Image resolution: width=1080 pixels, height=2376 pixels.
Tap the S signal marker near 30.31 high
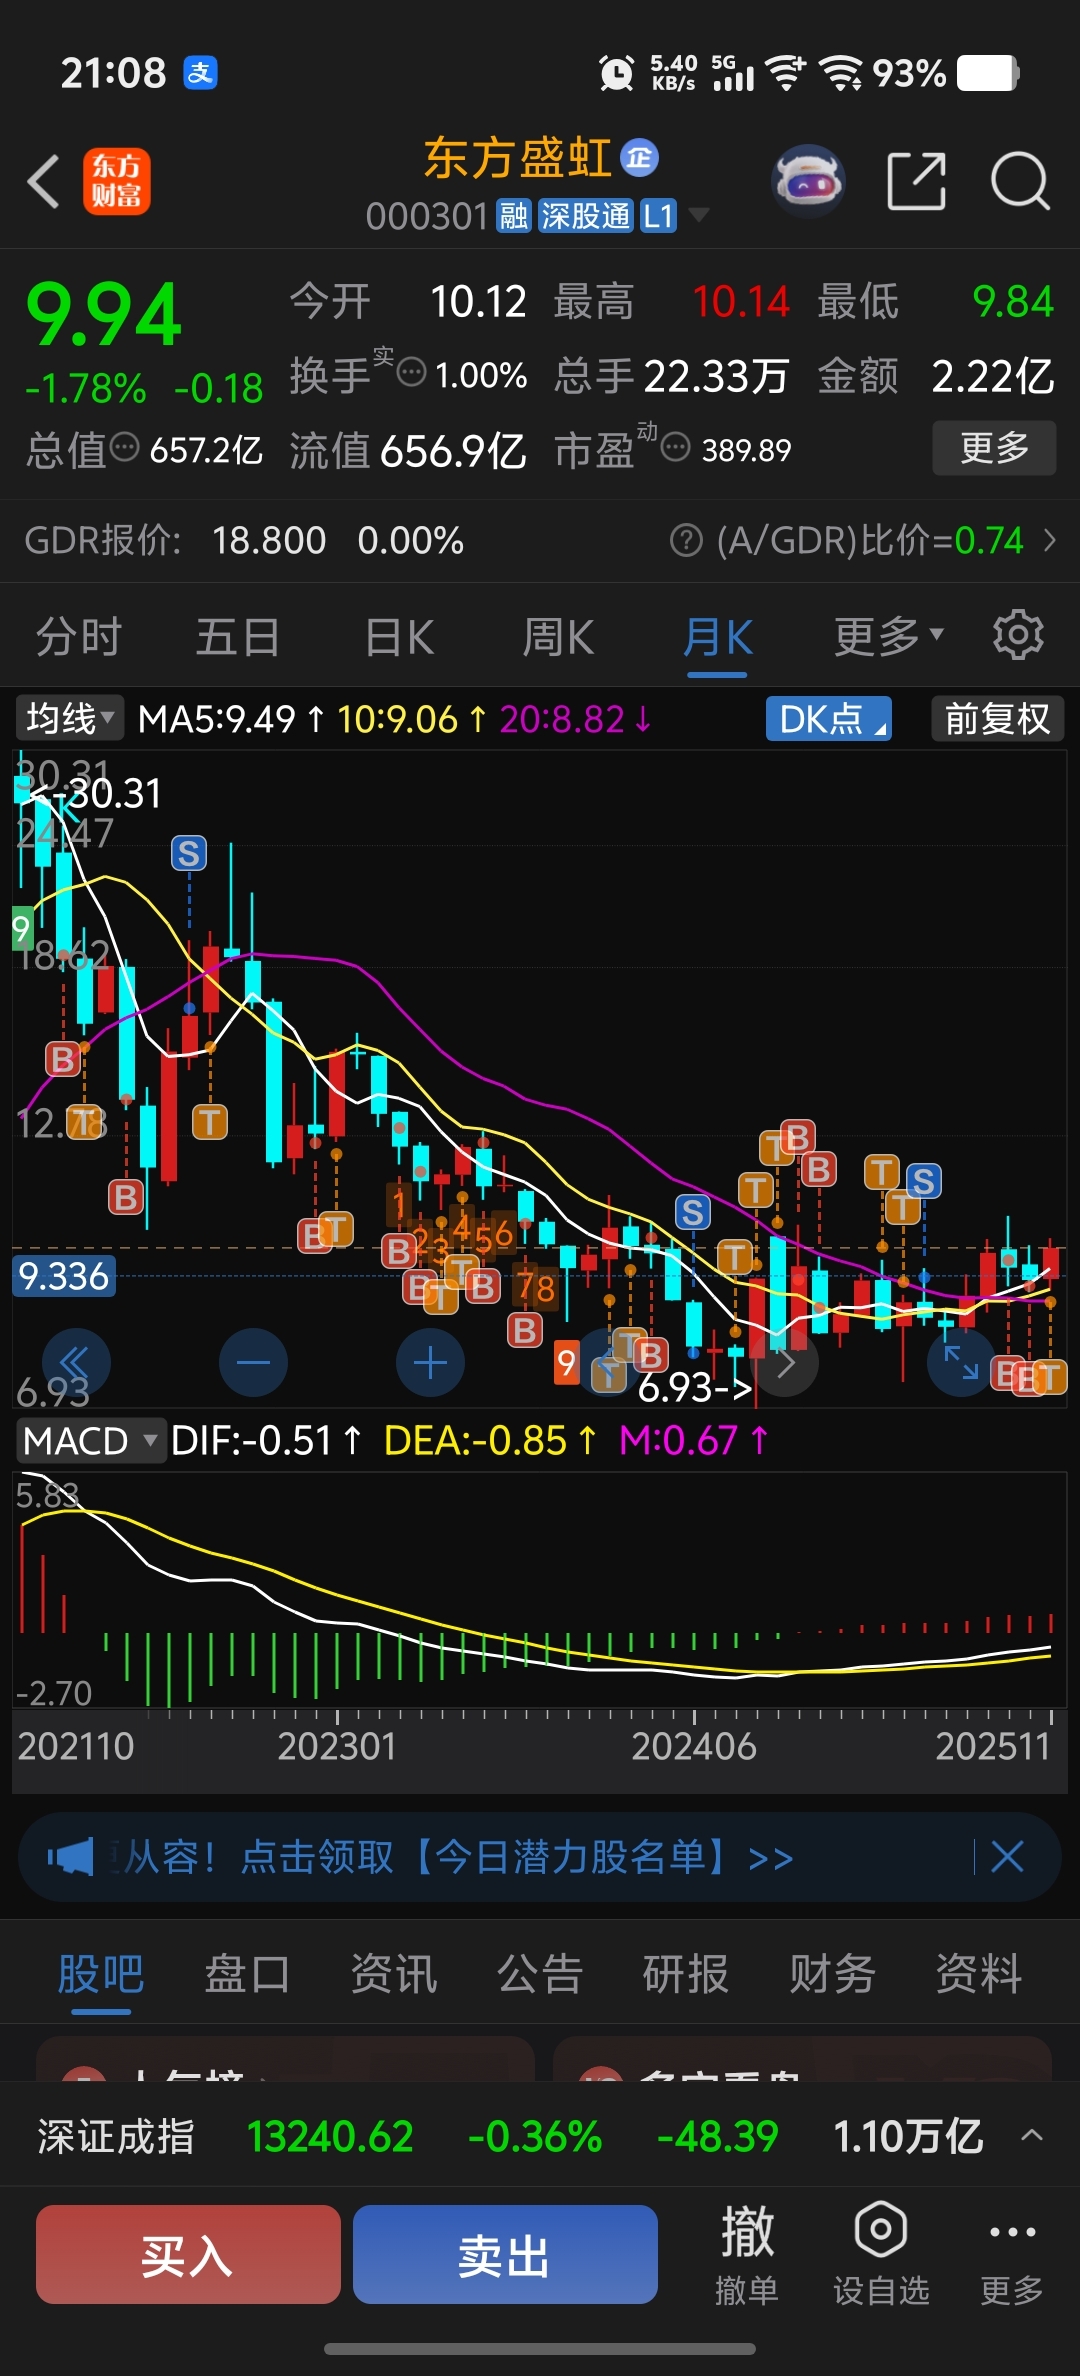(x=189, y=853)
